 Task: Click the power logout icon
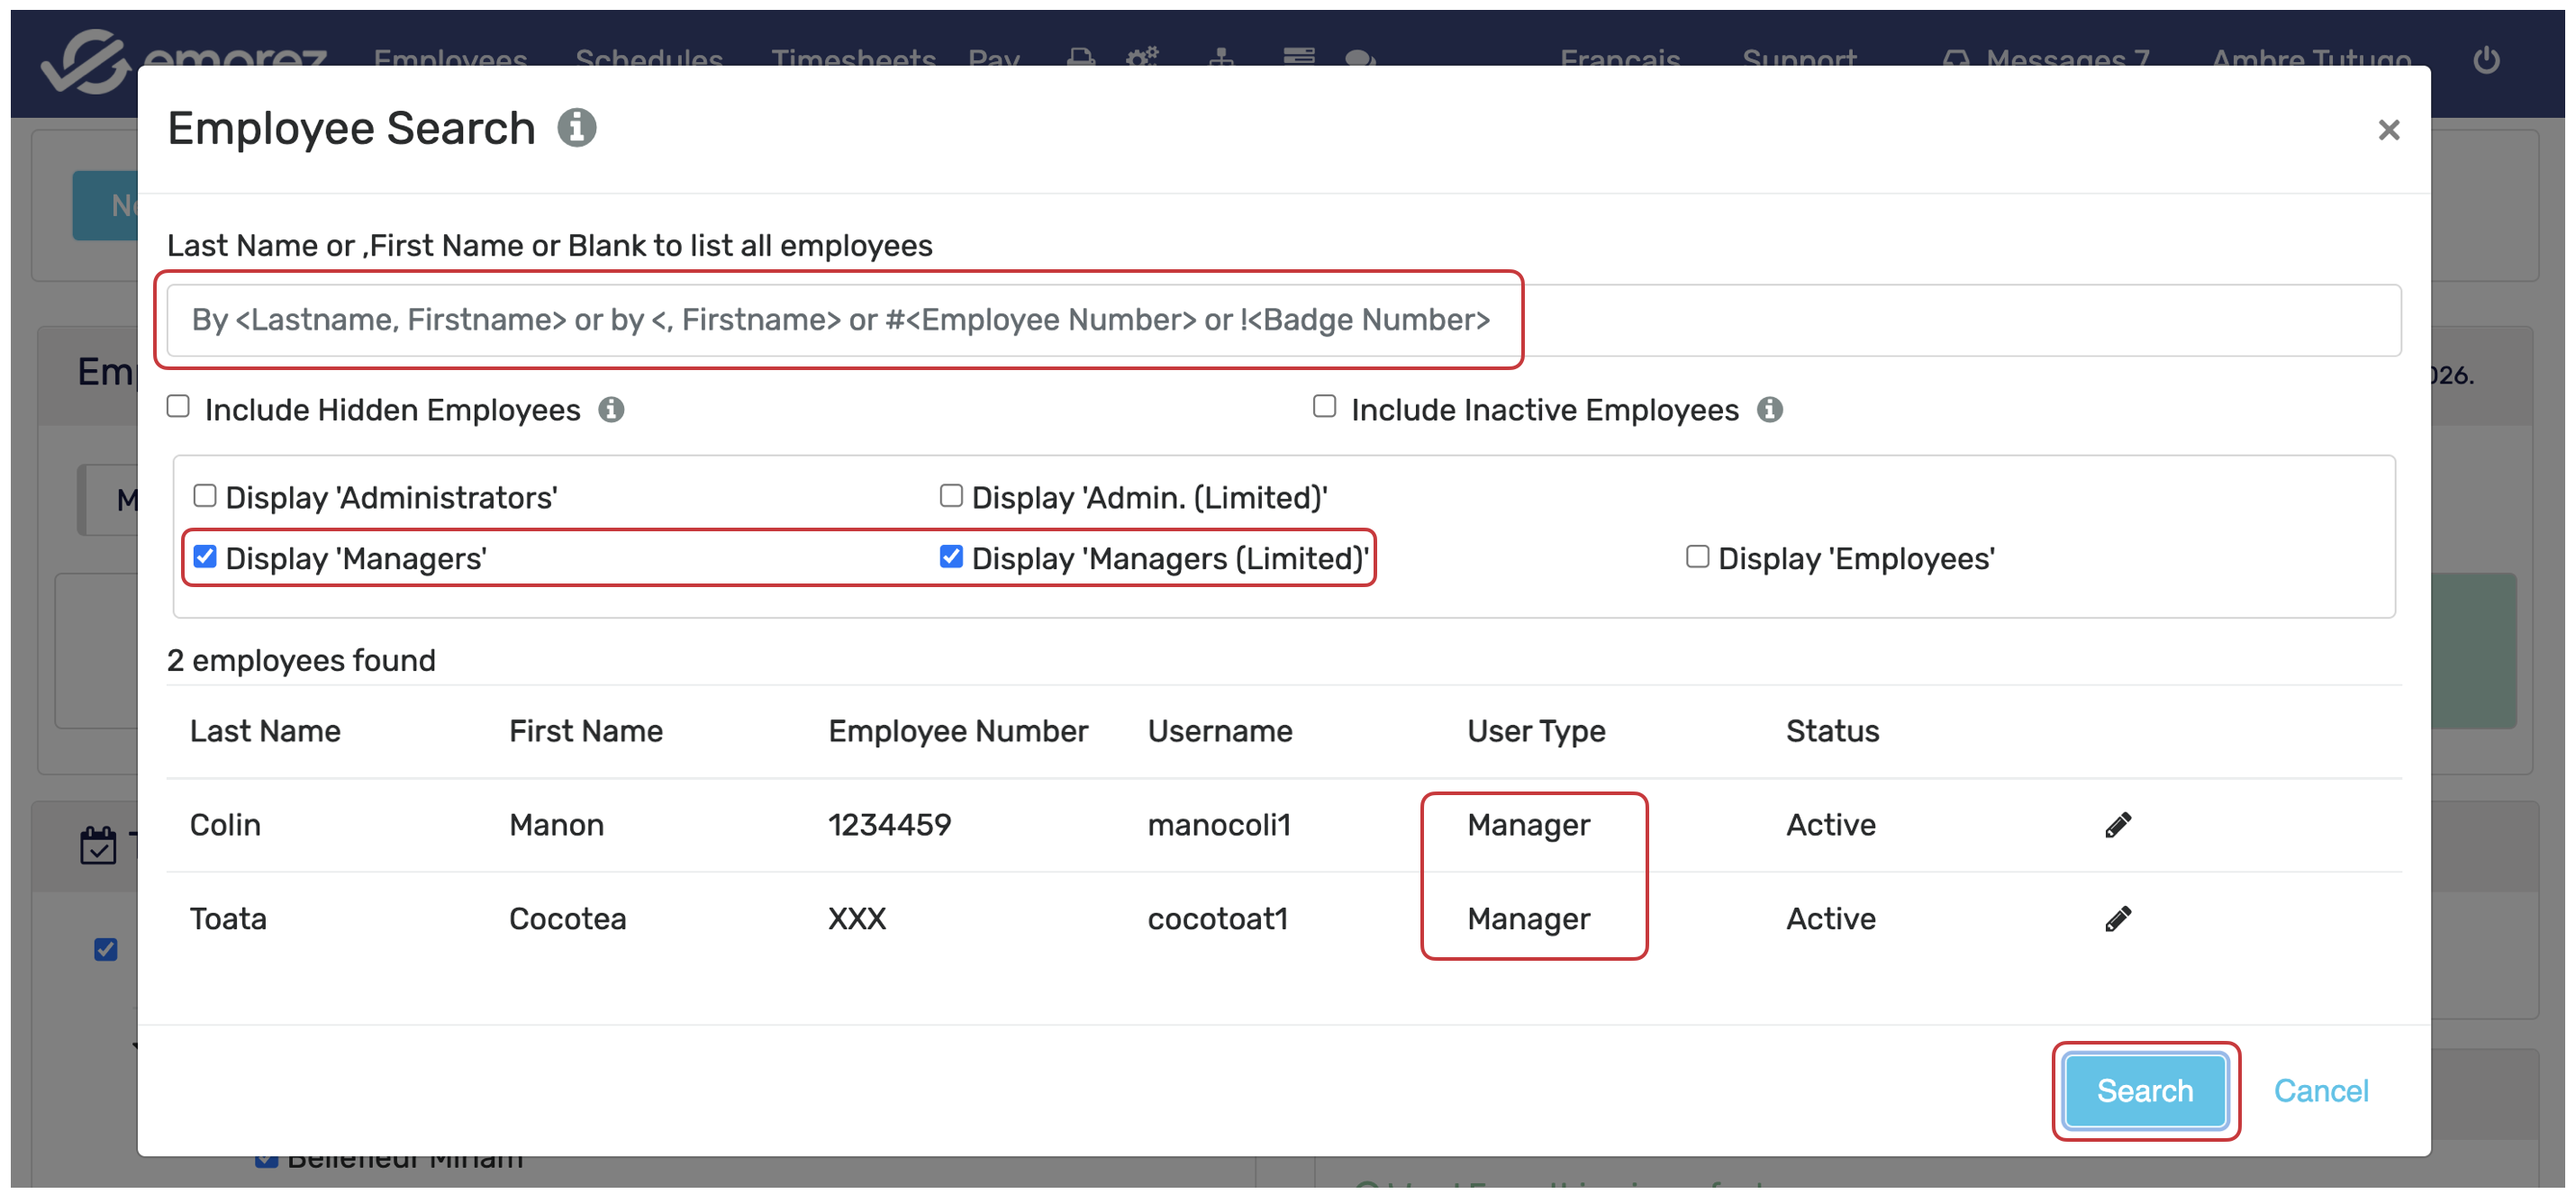click(2486, 60)
